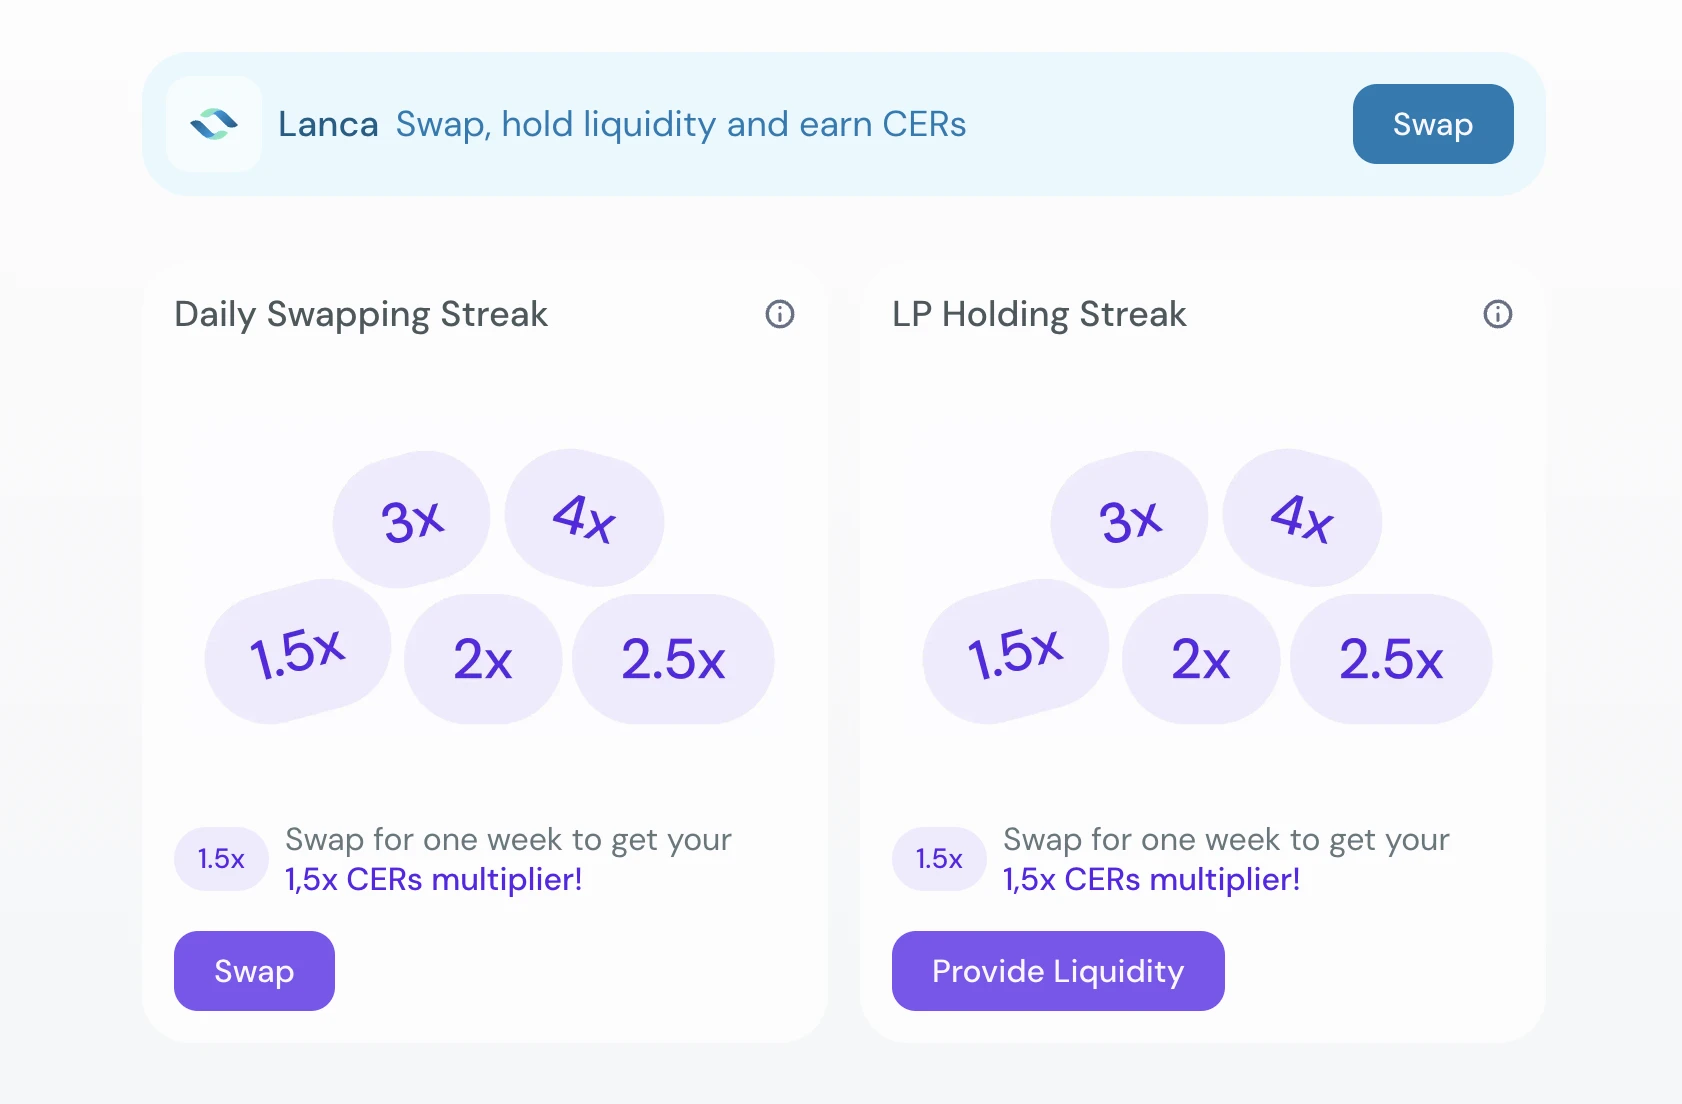The width and height of the screenshot is (1682, 1104).
Task: Click the 2.5x bubble in Daily Swapping Streak
Action: (673, 659)
